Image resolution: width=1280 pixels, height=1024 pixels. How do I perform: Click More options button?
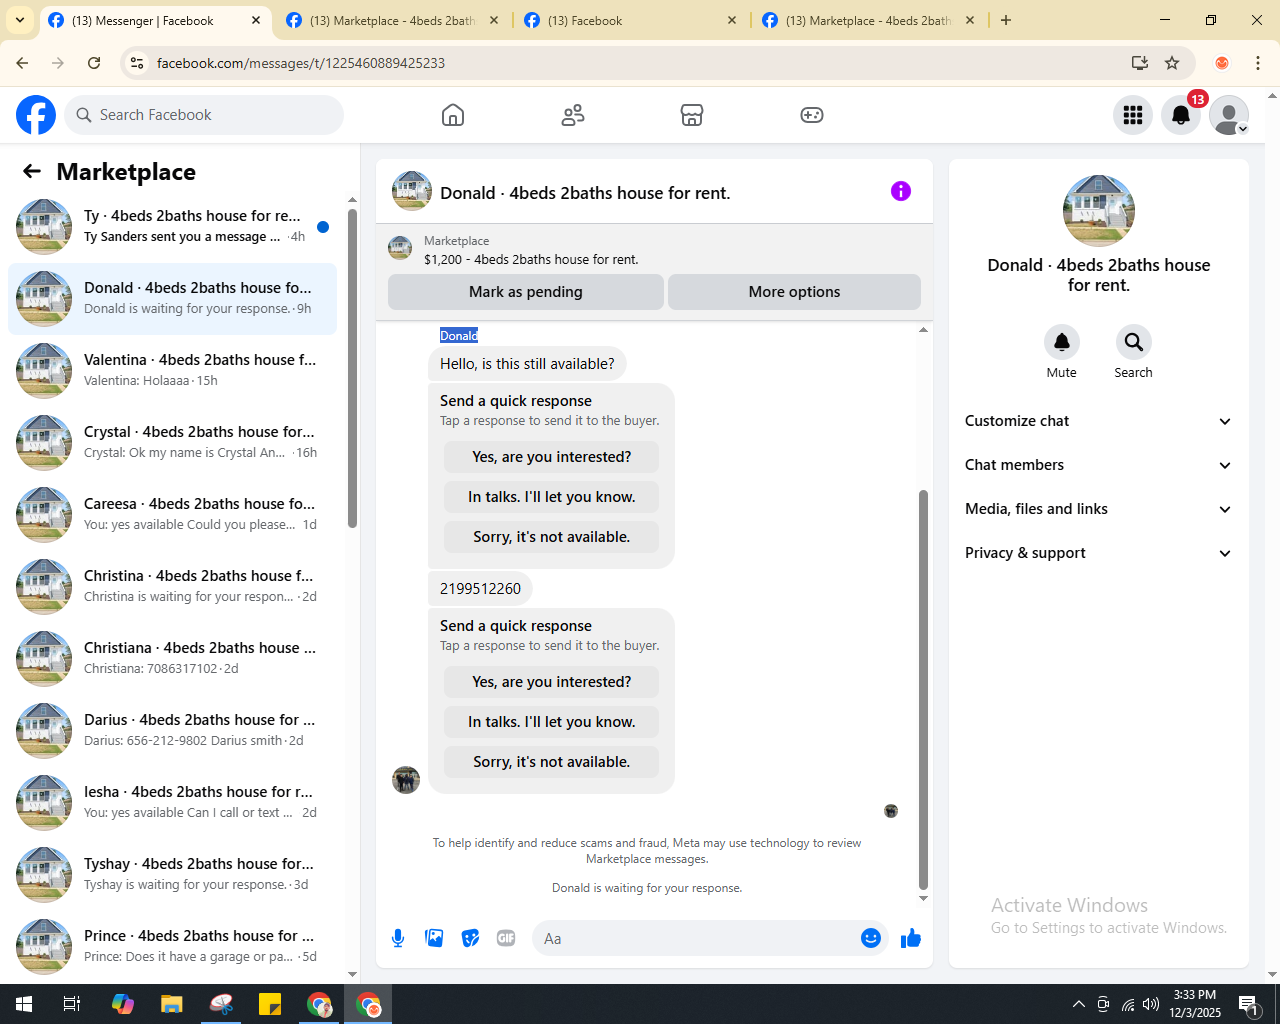pyautogui.click(x=794, y=292)
